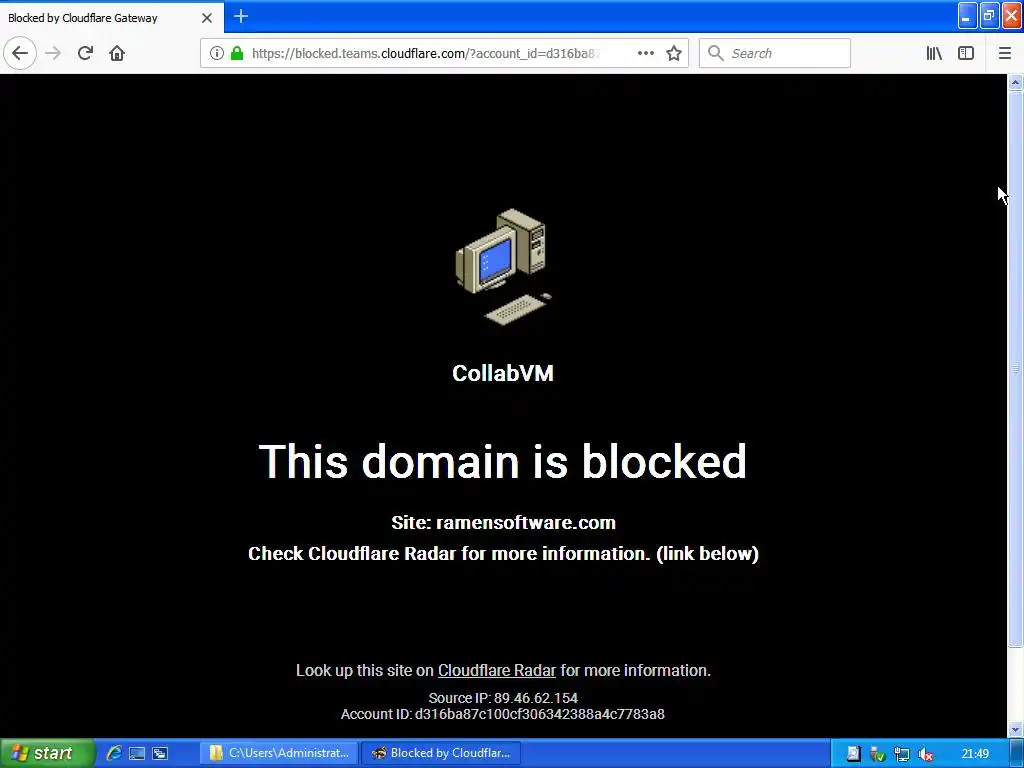The width and height of the screenshot is (1024, 768).
Task: Switch to C:\Users\Administrat... taskbar window
Action: pos(280,753)
